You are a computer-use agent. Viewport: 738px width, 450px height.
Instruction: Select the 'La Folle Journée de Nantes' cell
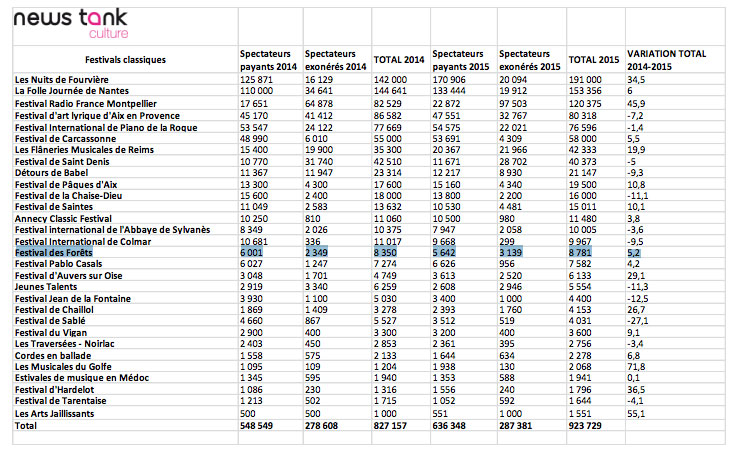click(70, 90)
